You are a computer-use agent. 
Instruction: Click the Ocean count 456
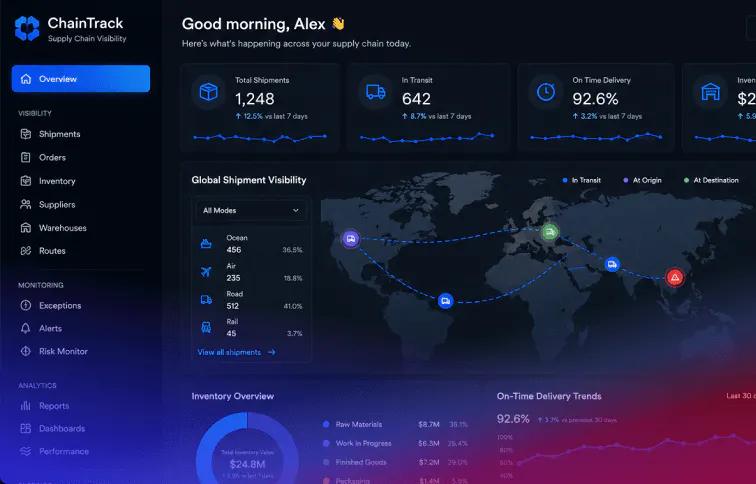click(234, 250)
